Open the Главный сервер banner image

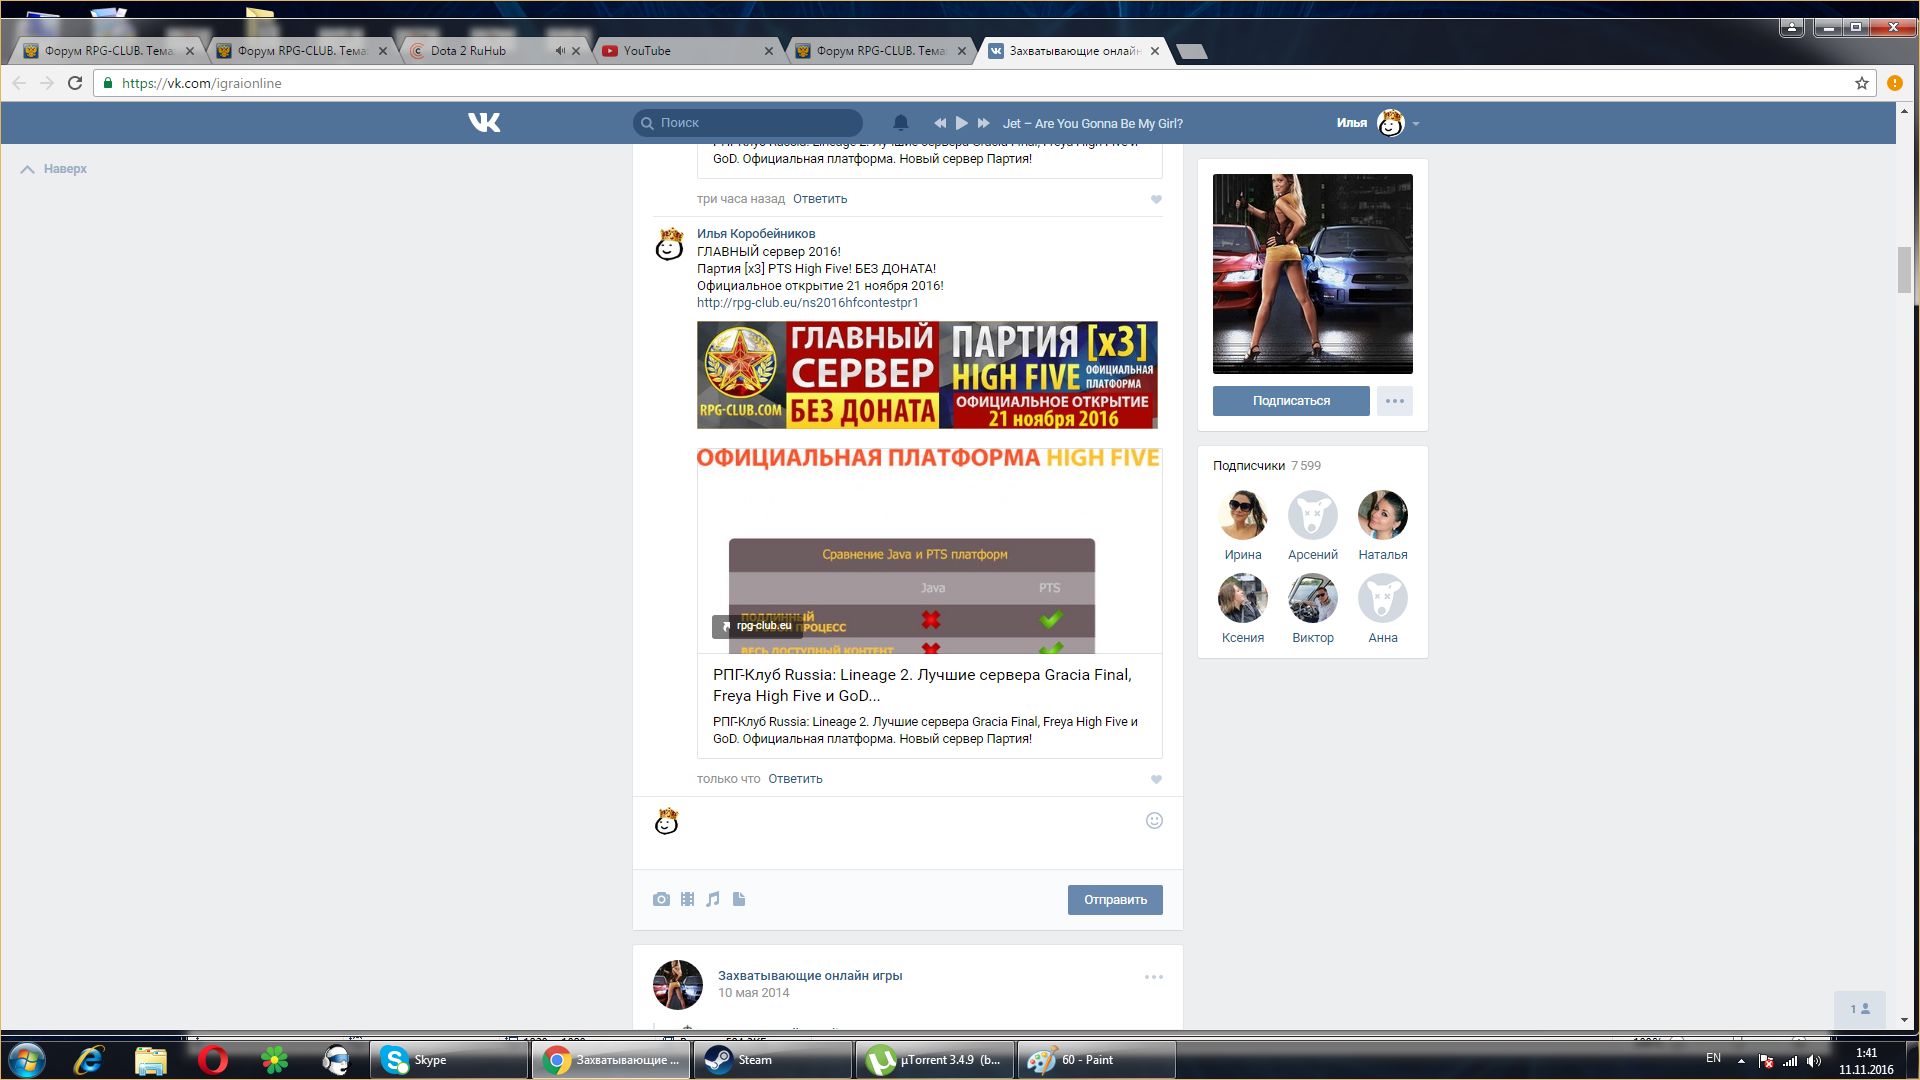click(x=927, y=375)
